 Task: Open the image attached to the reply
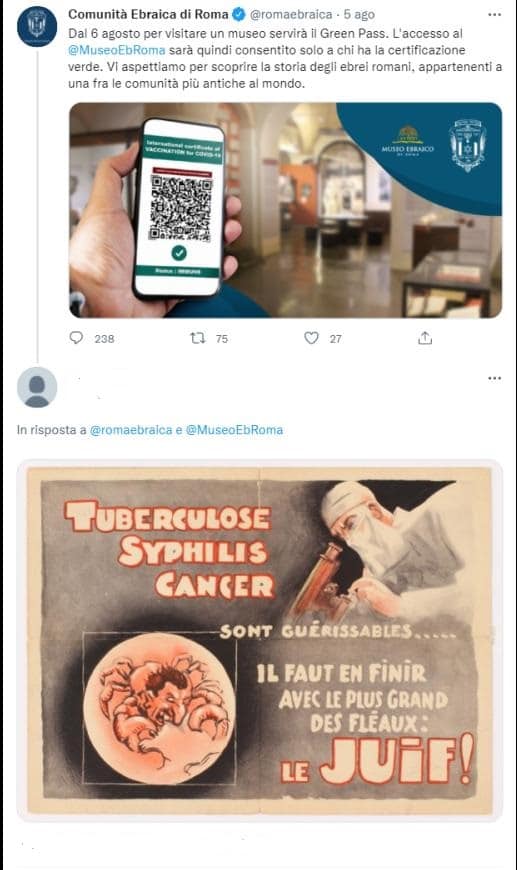tap(260, 640)
